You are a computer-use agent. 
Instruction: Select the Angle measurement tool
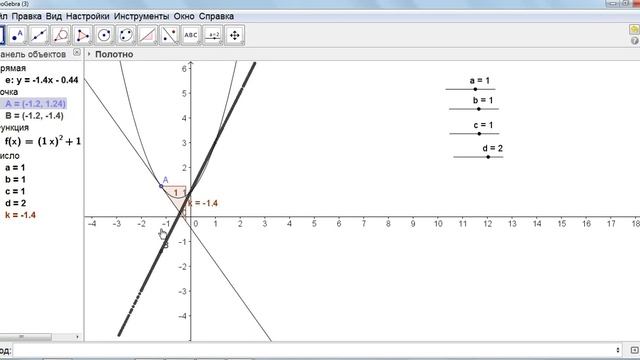[x=147, y=35]
